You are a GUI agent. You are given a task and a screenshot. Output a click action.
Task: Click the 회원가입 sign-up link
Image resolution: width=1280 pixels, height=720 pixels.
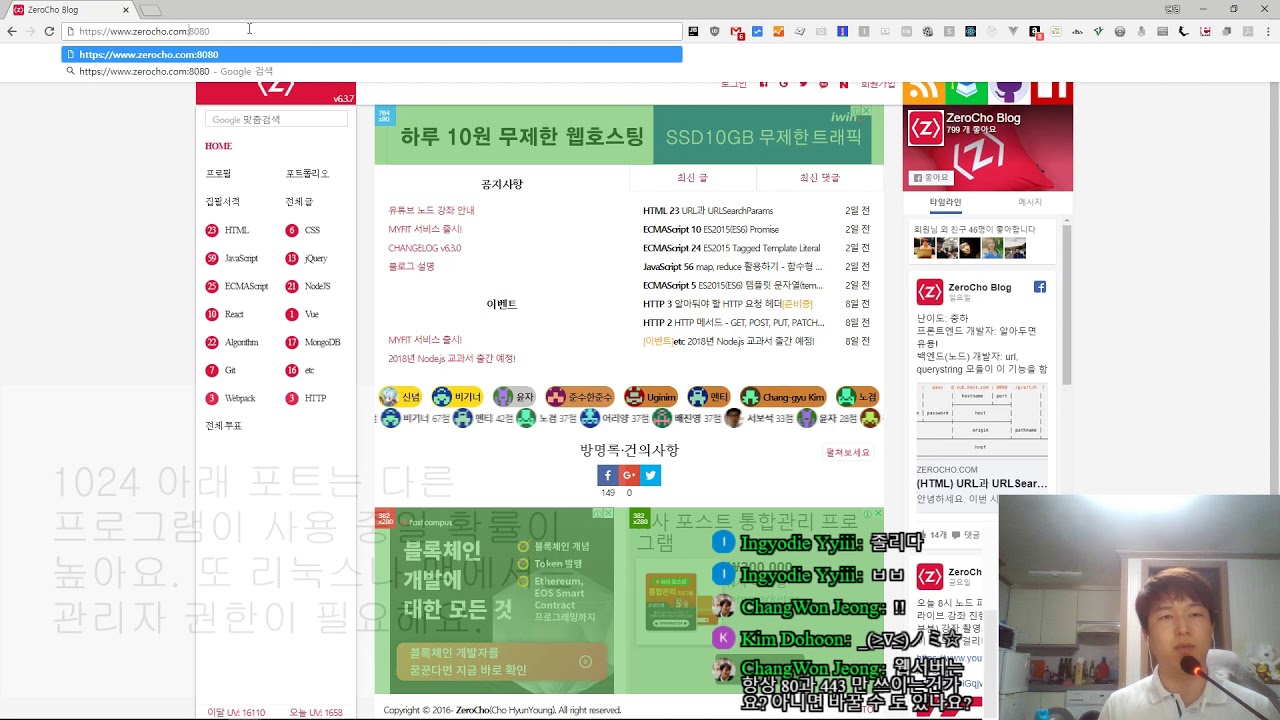(x=878, y=86)
